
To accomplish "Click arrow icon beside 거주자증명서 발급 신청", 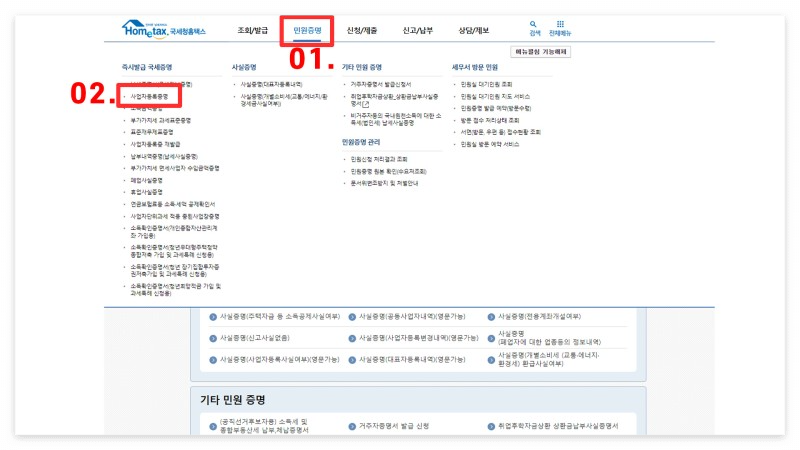I will point(352,427).
